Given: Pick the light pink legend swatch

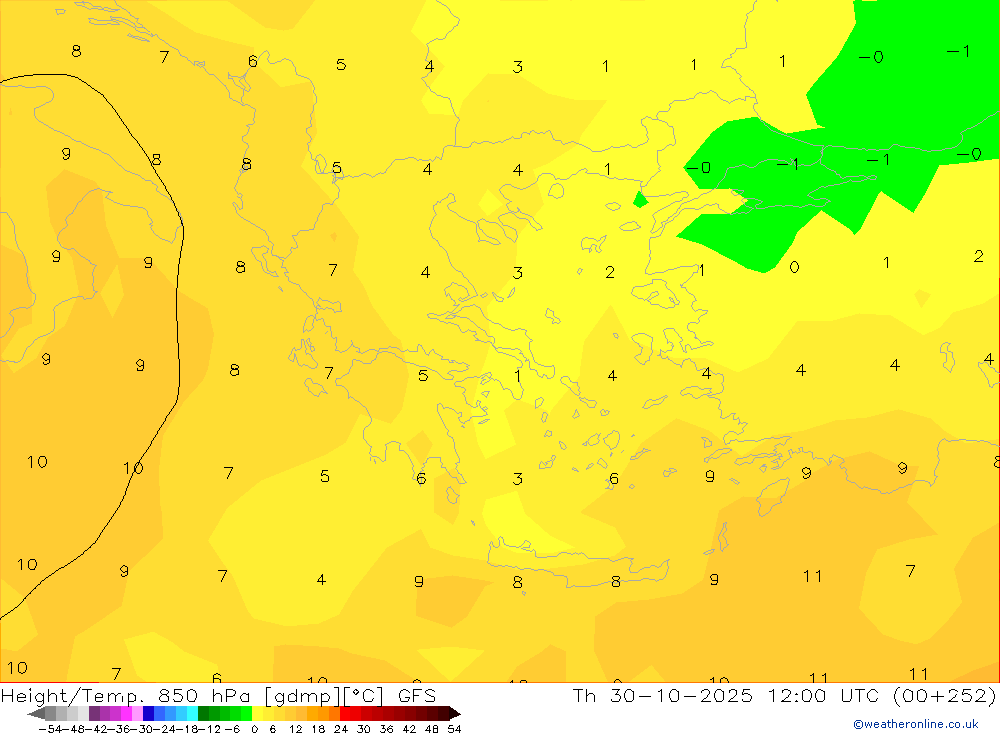Looking at the screenshot, I should (137, 713).
